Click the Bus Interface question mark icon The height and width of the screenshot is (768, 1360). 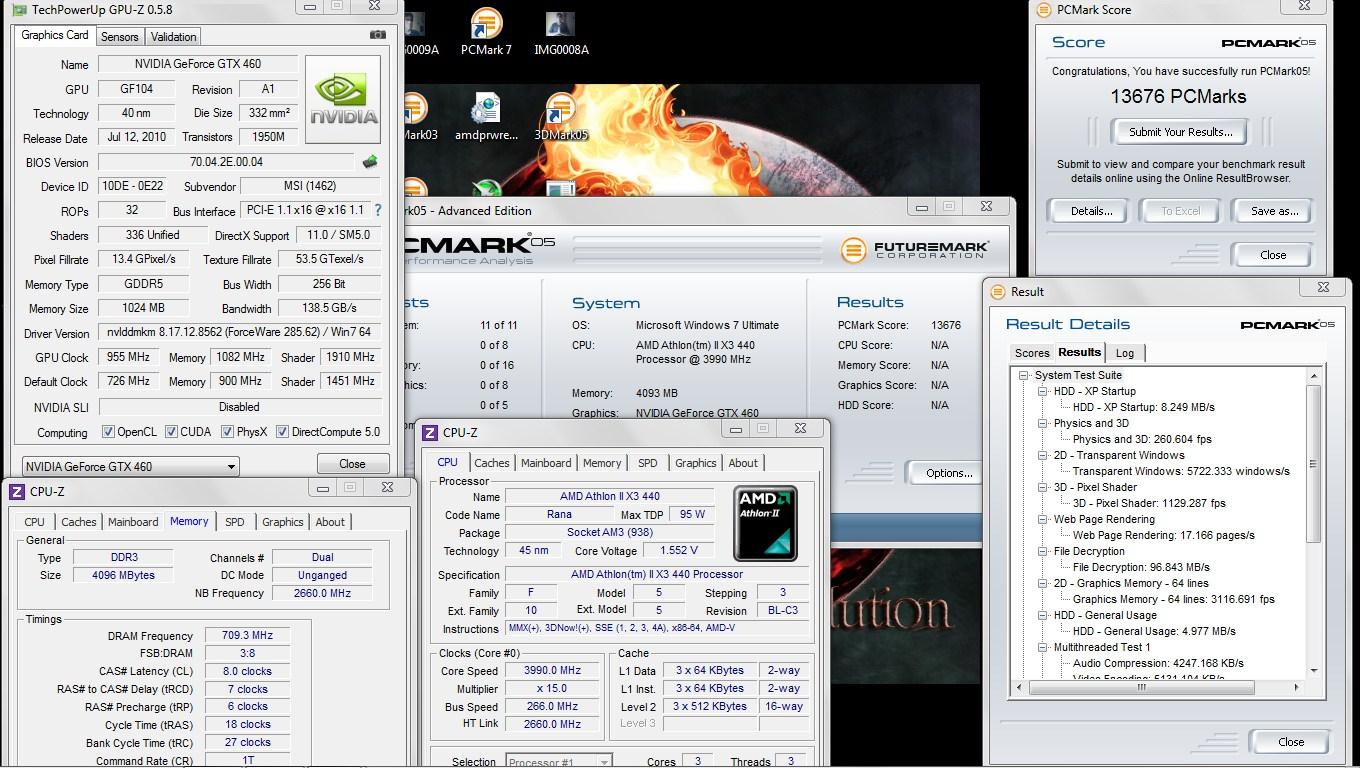click(x=378, y=210)
